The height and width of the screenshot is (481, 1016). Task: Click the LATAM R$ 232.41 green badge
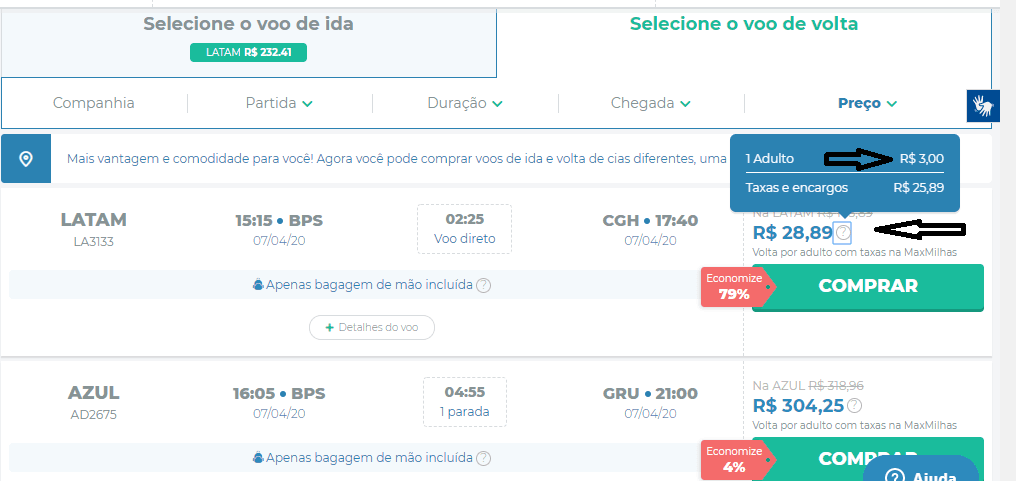[x=248, y=53]
